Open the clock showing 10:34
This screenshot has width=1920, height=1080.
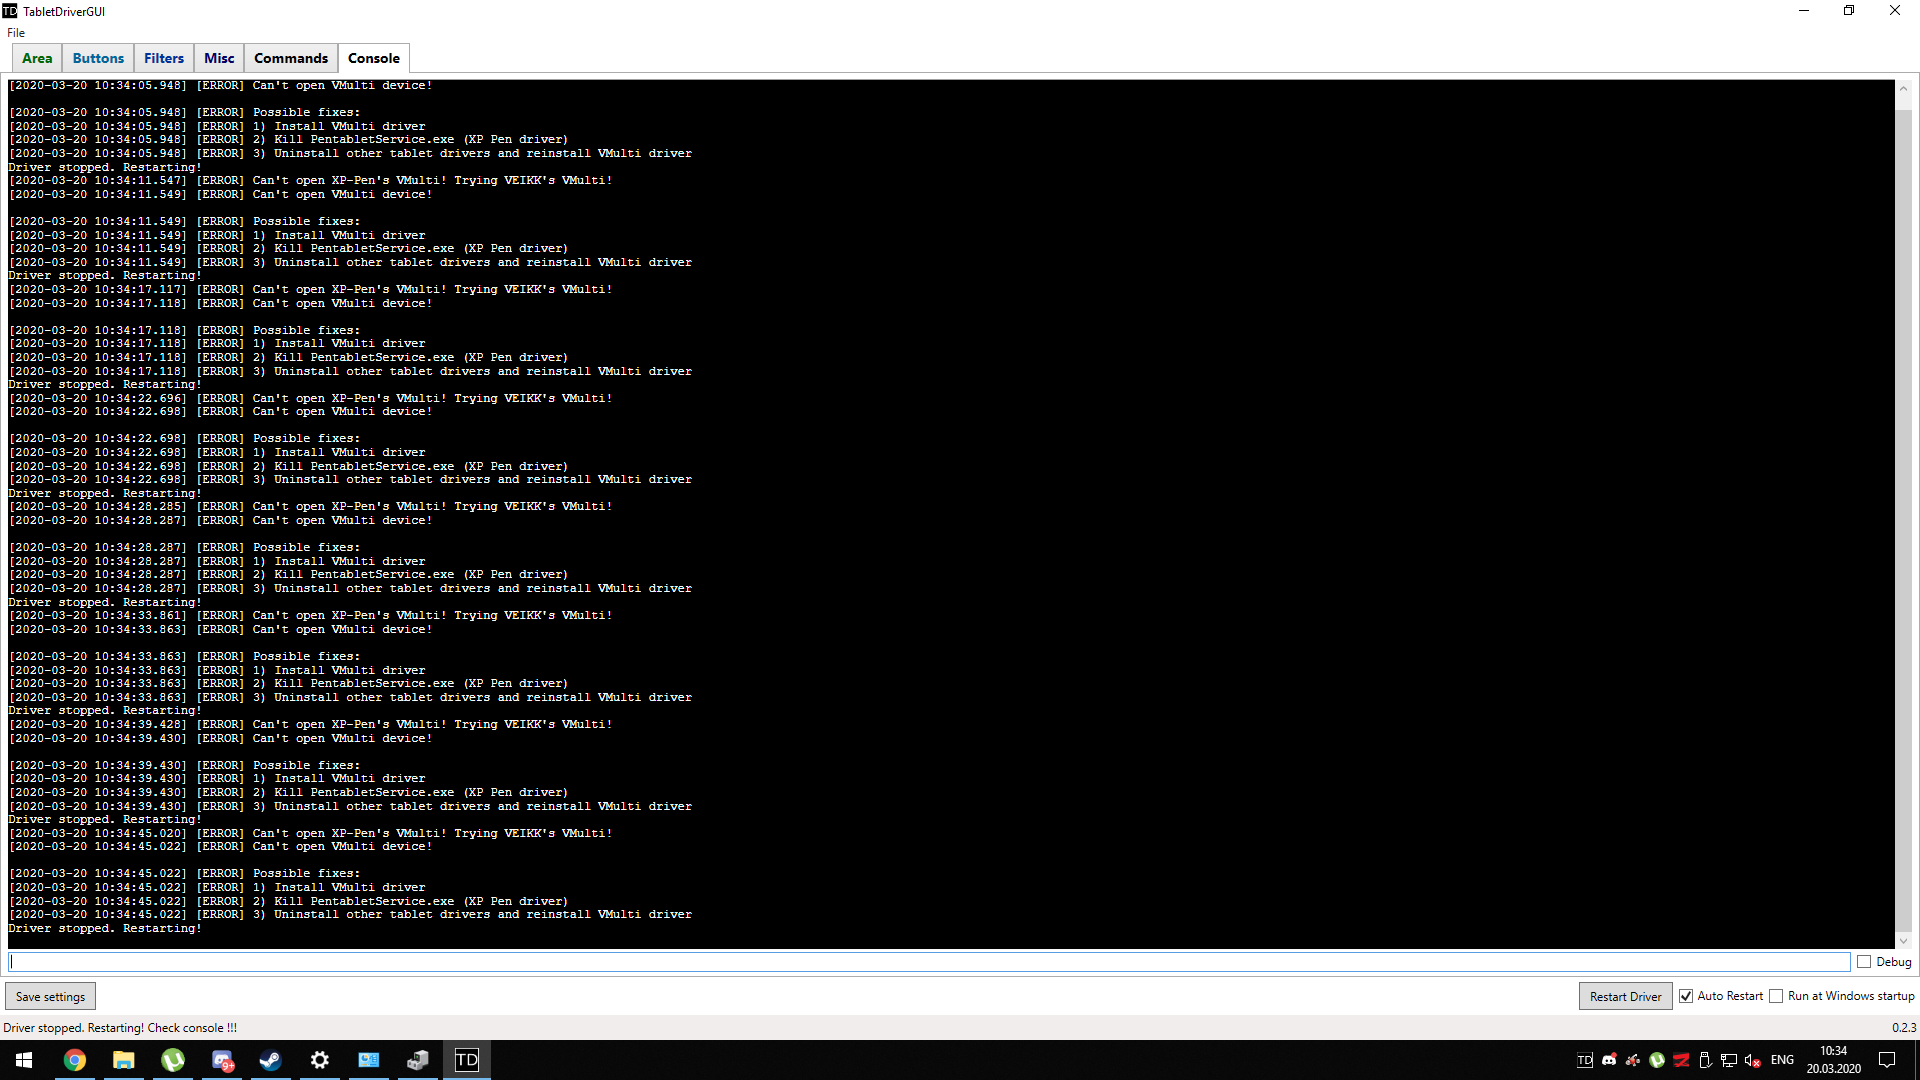pos(1833,1060)
